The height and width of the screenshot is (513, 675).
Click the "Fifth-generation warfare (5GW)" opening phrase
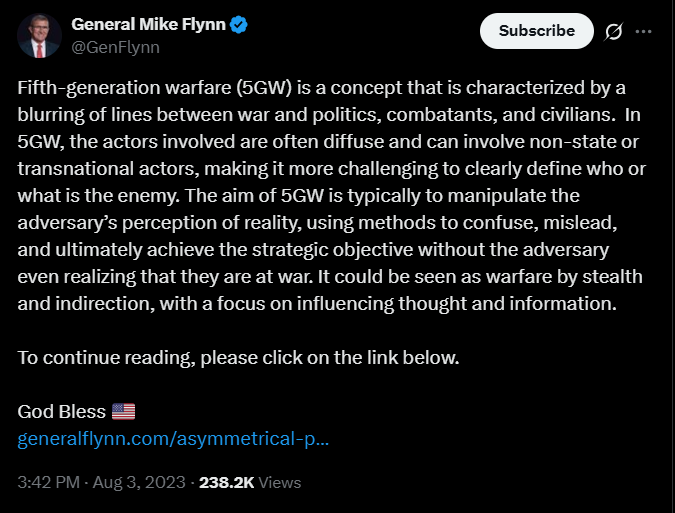click(155, 88)
